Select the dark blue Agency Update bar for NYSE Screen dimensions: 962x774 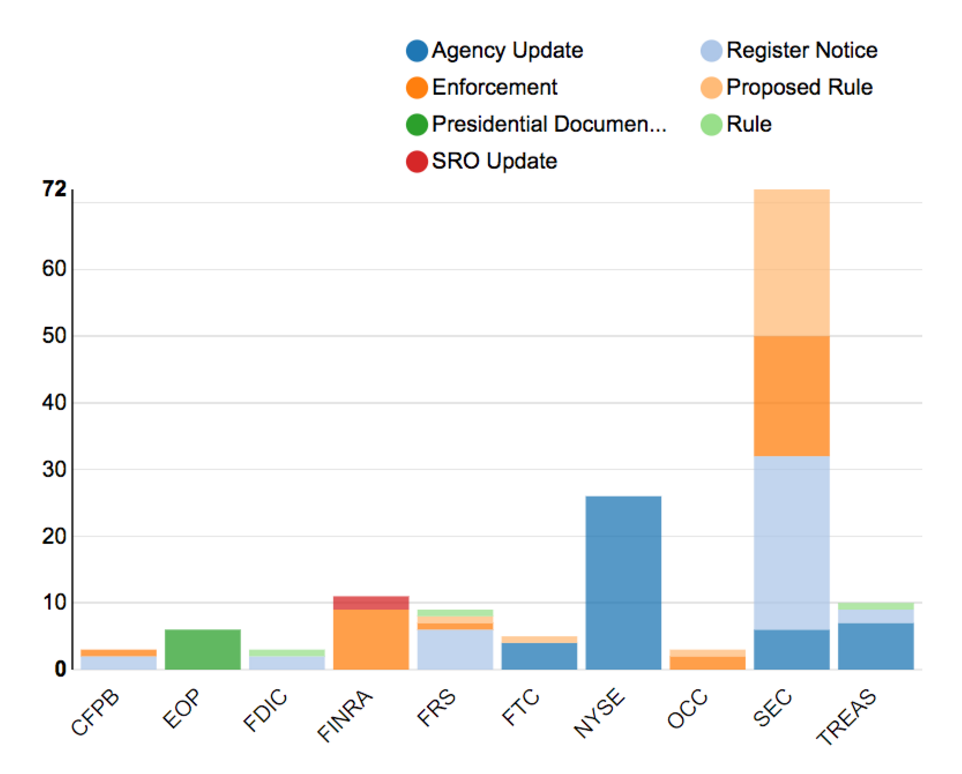(x=623, y=583)
